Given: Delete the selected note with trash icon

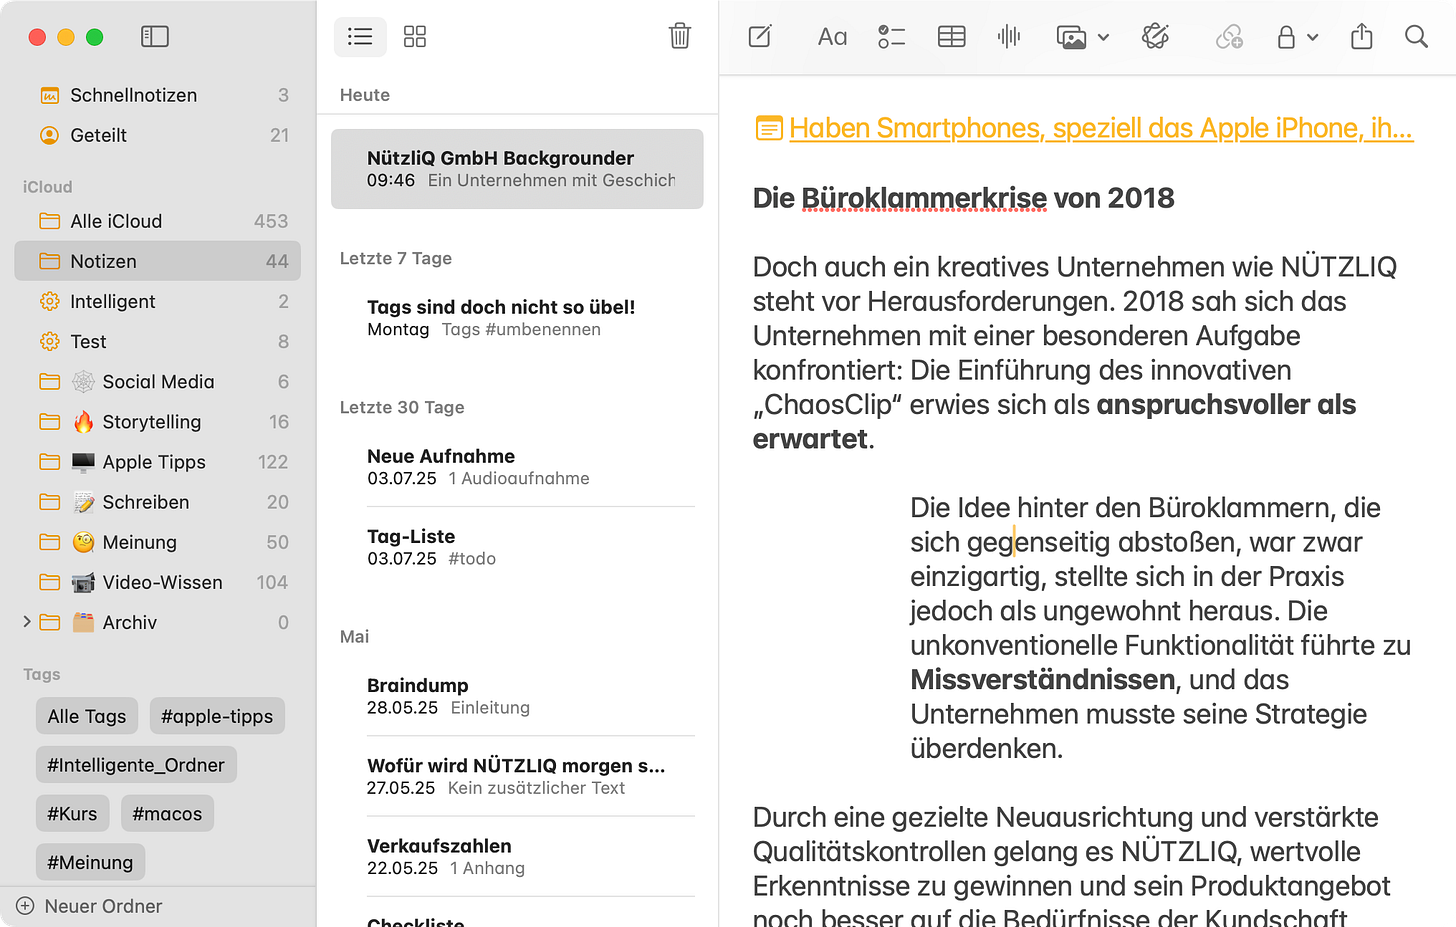Looking at the screenshot, I should tap(680, 36).
